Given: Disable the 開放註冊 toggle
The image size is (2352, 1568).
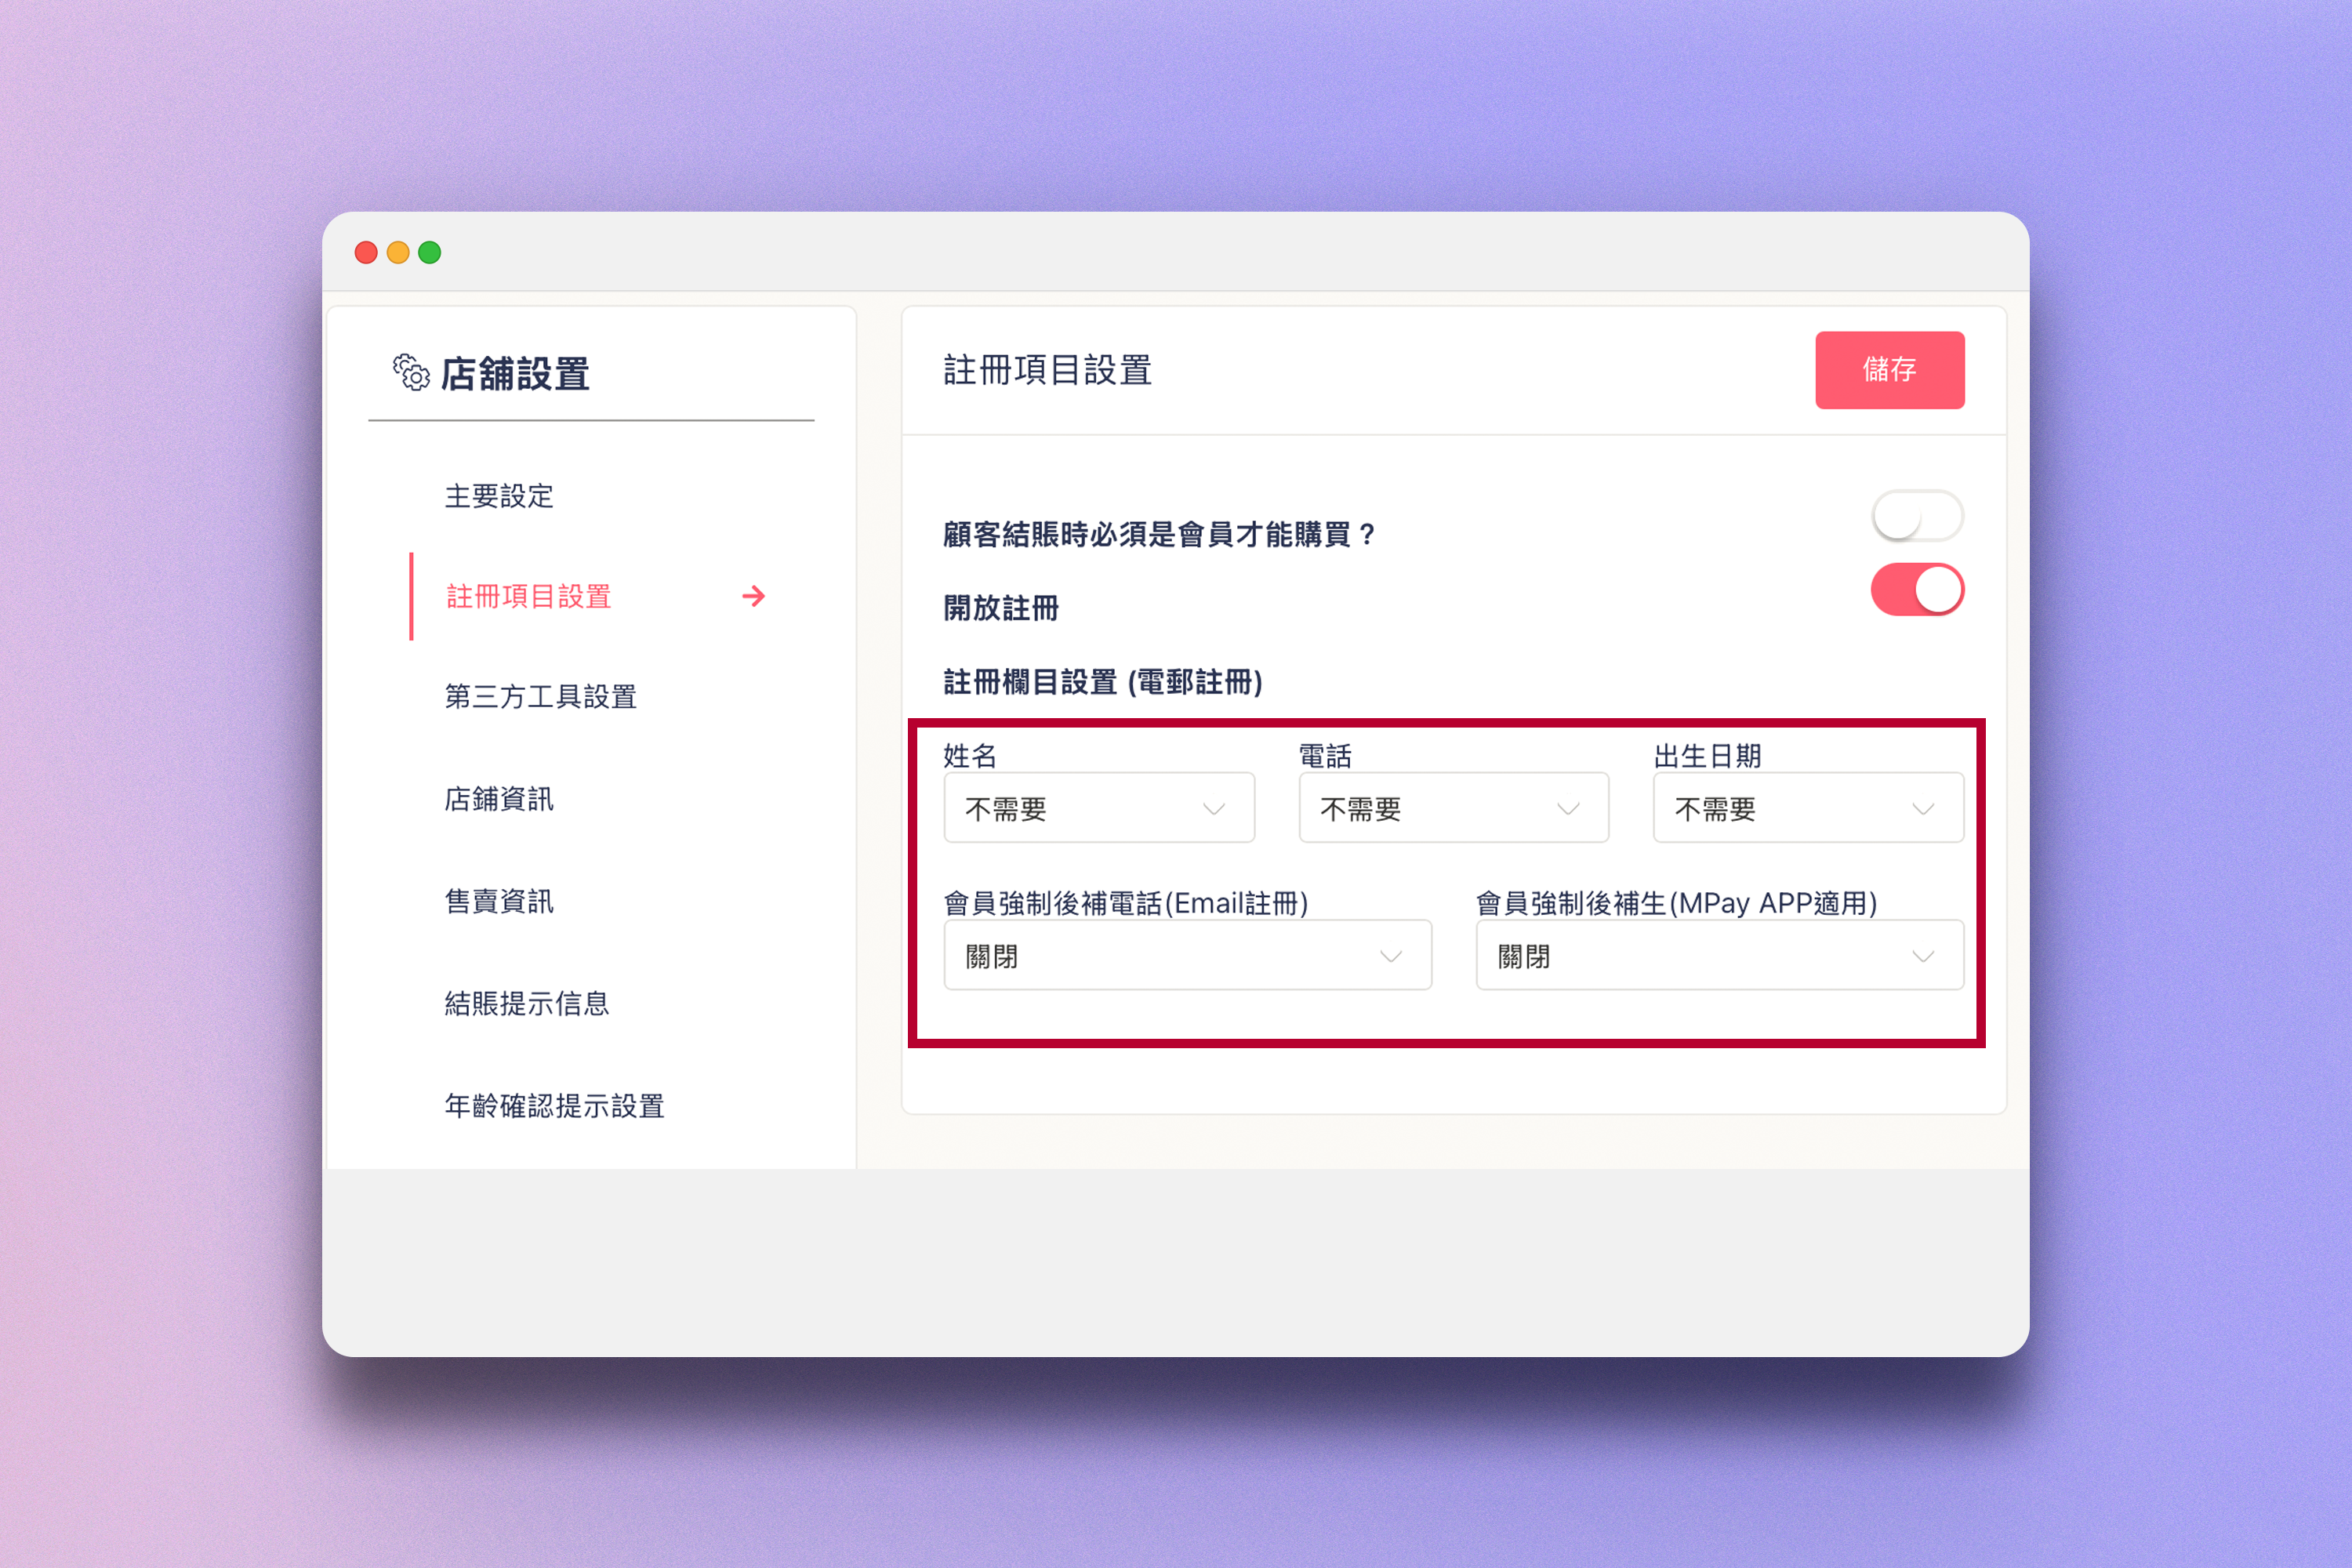Looking at the screenshot, I should pyautogui.click(x=1916, y=590).
